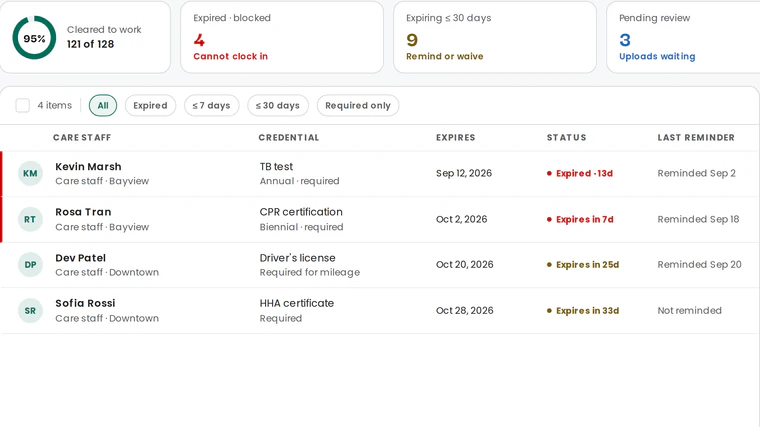Viewport: 760px width, 427px height.
Task: Select the HHA certificate credential
Action: pyautogui.click(x=297, y=303)
